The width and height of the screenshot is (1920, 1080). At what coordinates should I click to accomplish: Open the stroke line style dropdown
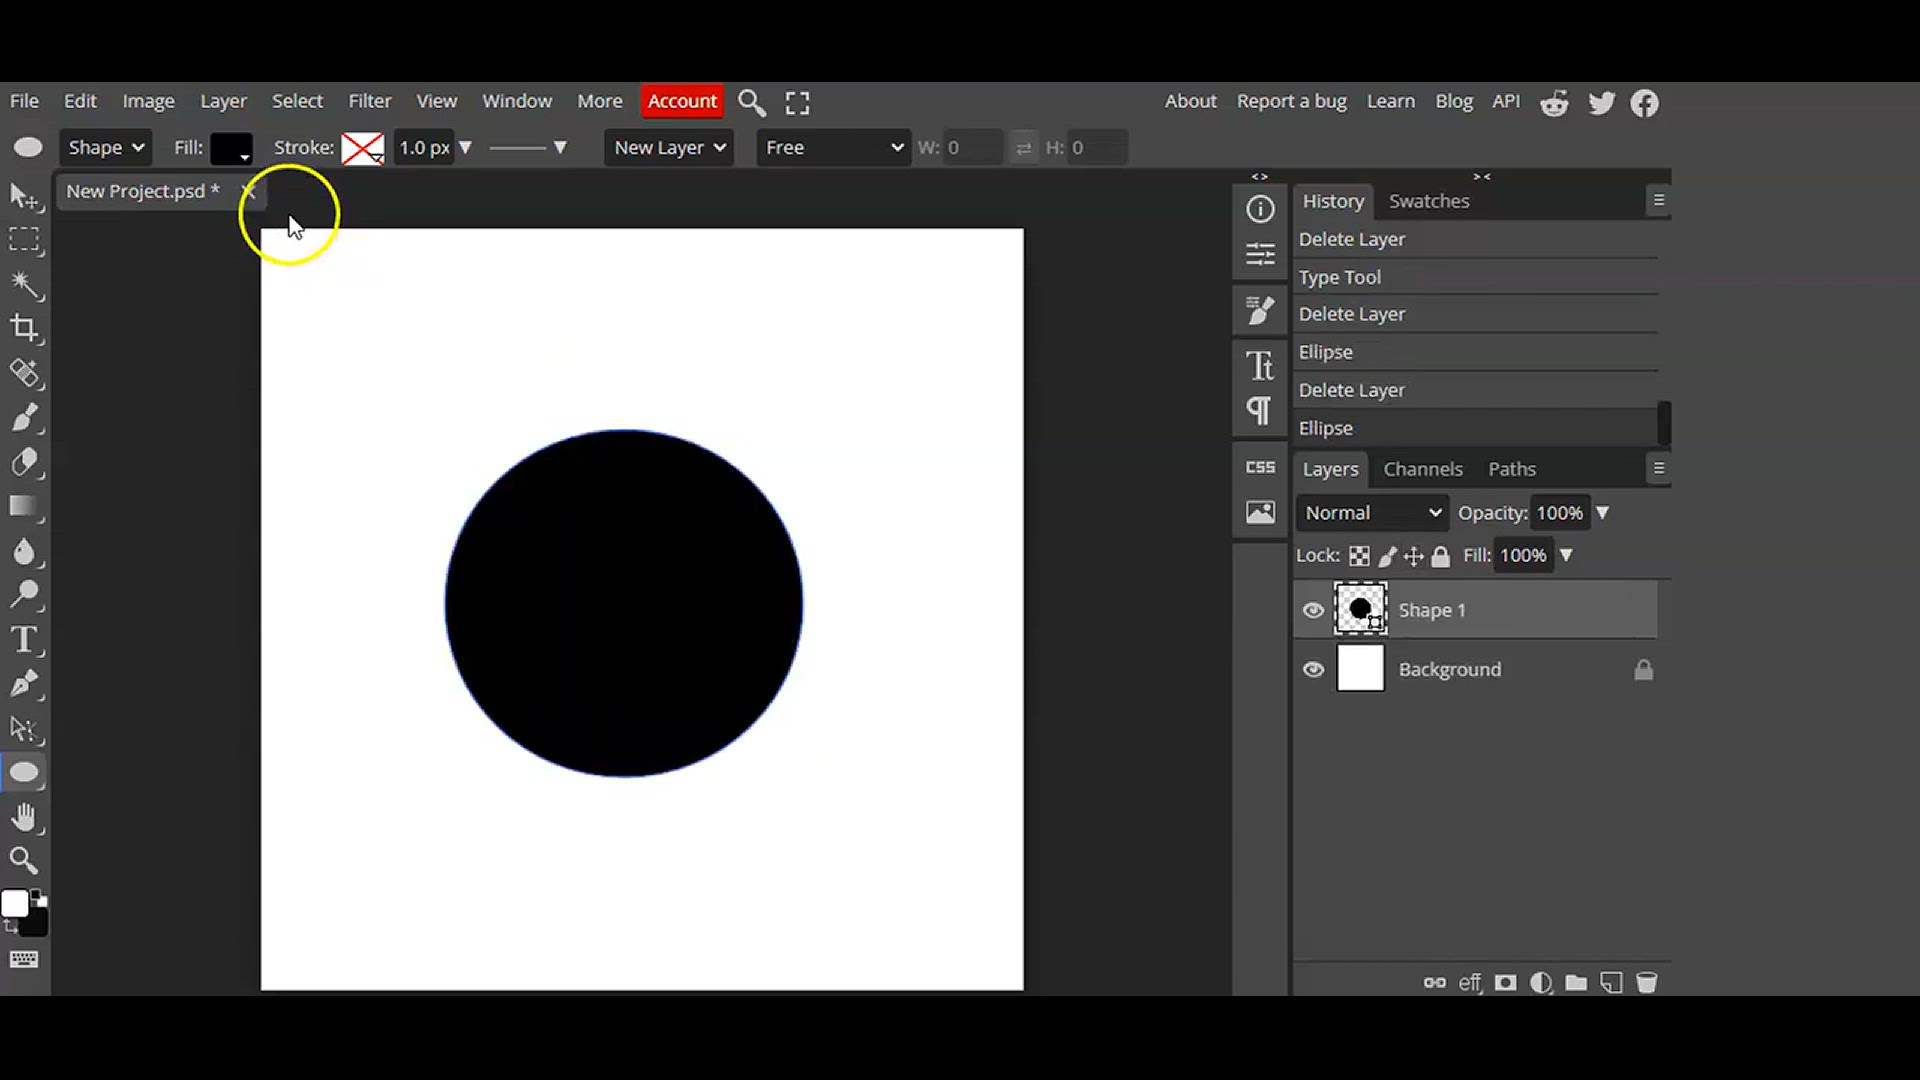(528, 148)
